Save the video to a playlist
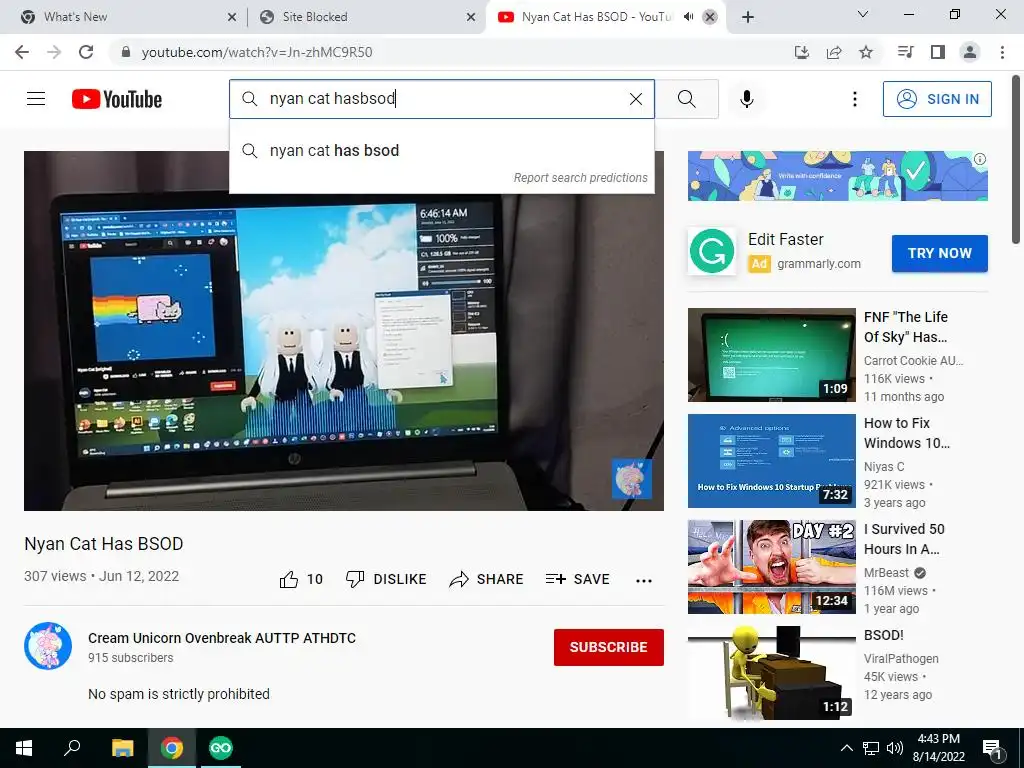Viewport: 1024px width, 768px height. (x=577, y=579)
